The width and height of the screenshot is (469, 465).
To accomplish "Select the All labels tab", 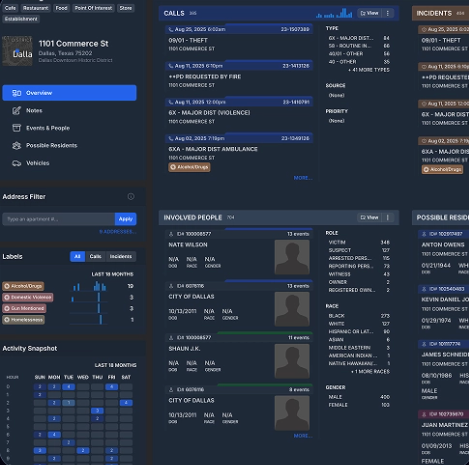I will tap(77, 256).
